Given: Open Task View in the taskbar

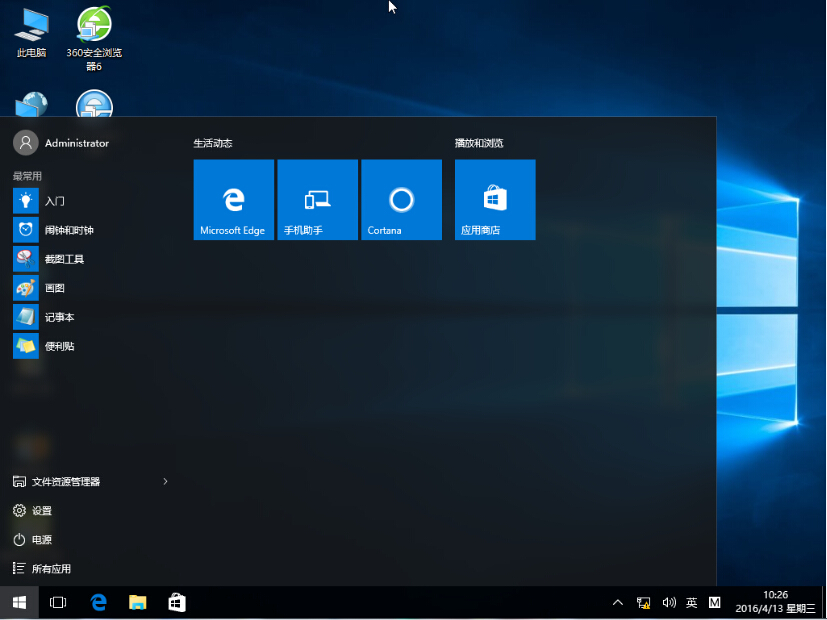Looking at the screenshot, I should pyautogui.click(x=58, y=602).
